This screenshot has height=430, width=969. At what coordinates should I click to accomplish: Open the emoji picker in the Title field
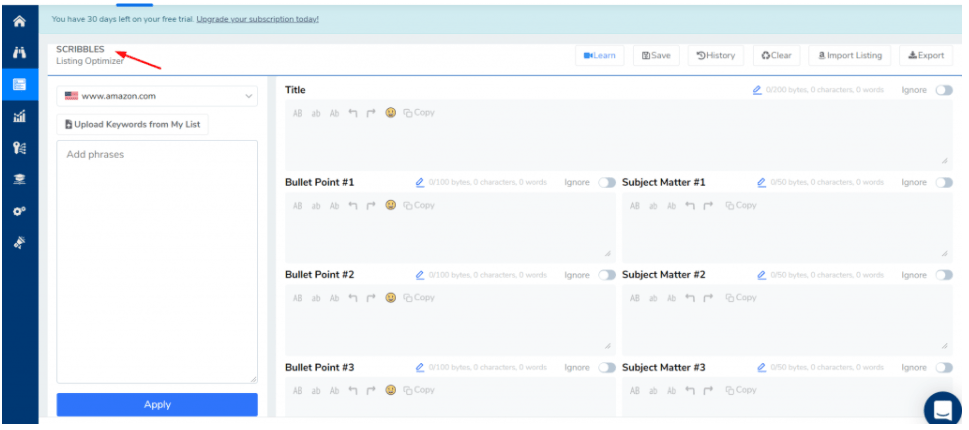[391, 113]
